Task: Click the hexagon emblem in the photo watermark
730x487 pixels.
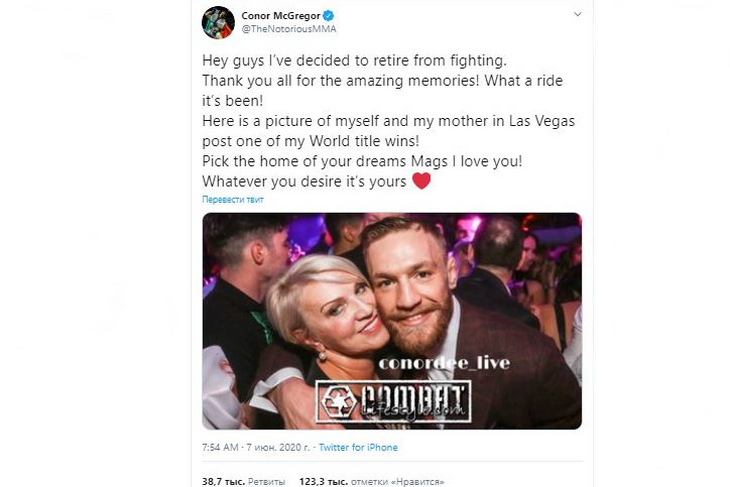Action: [337, 400]
